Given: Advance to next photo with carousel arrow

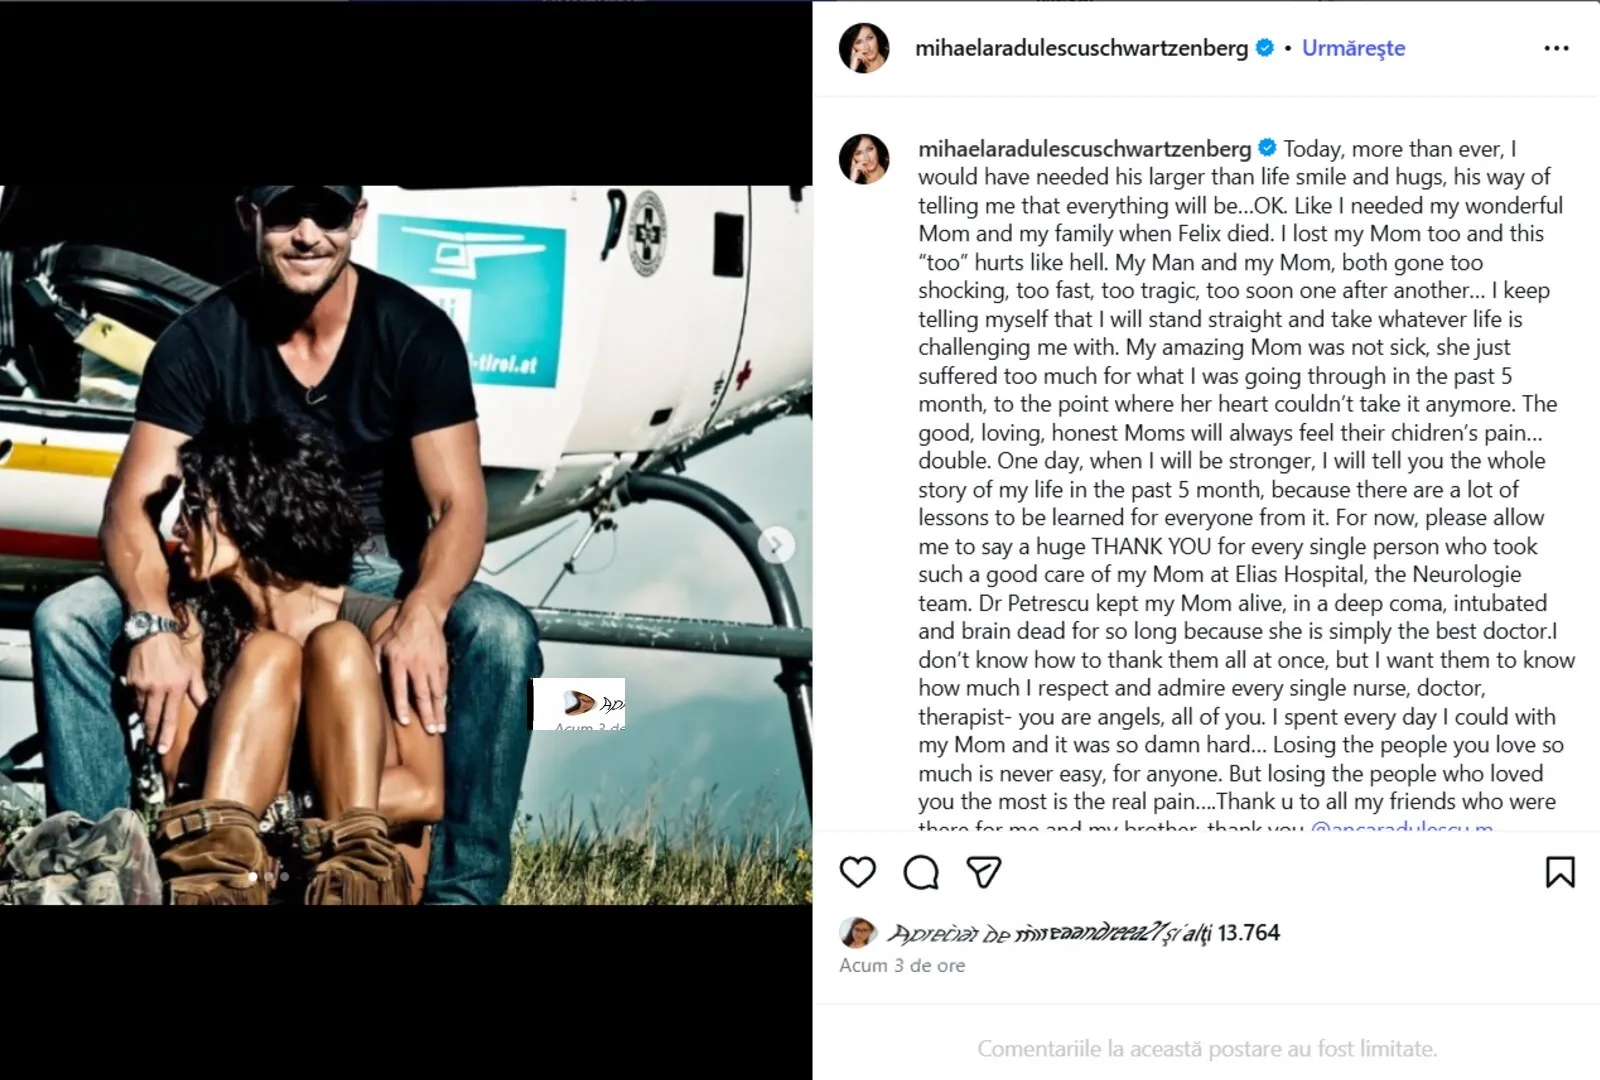Looking at the screenshot, I should click(x=775, y=546).
